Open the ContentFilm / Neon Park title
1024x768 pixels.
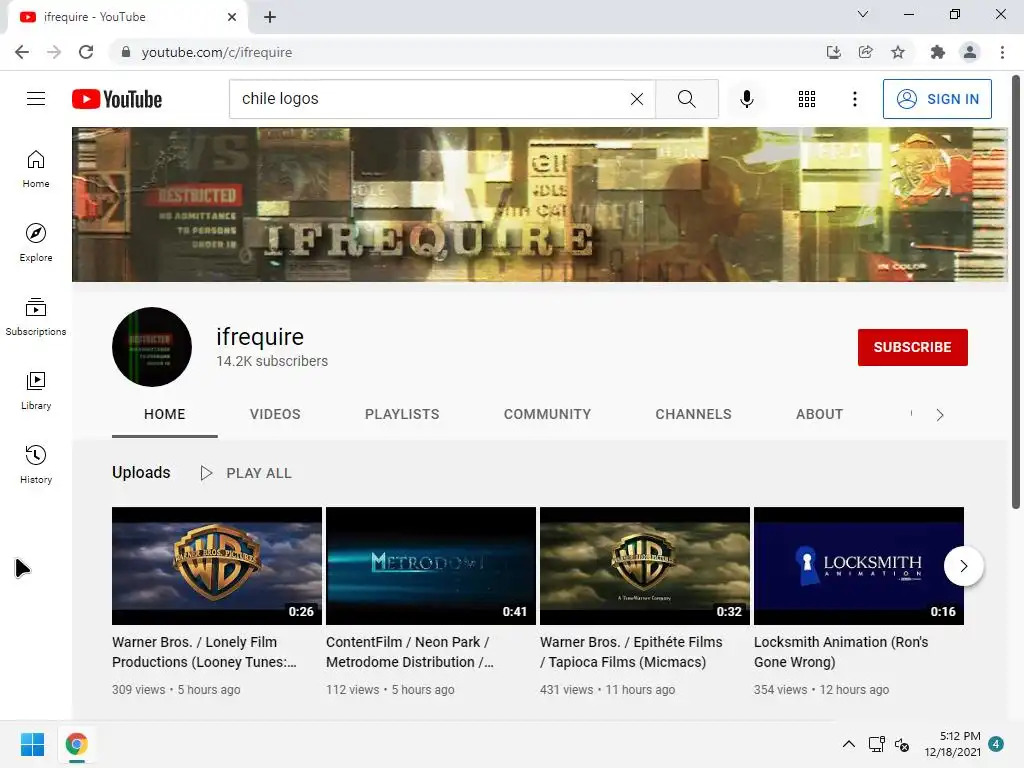[409, 652]
